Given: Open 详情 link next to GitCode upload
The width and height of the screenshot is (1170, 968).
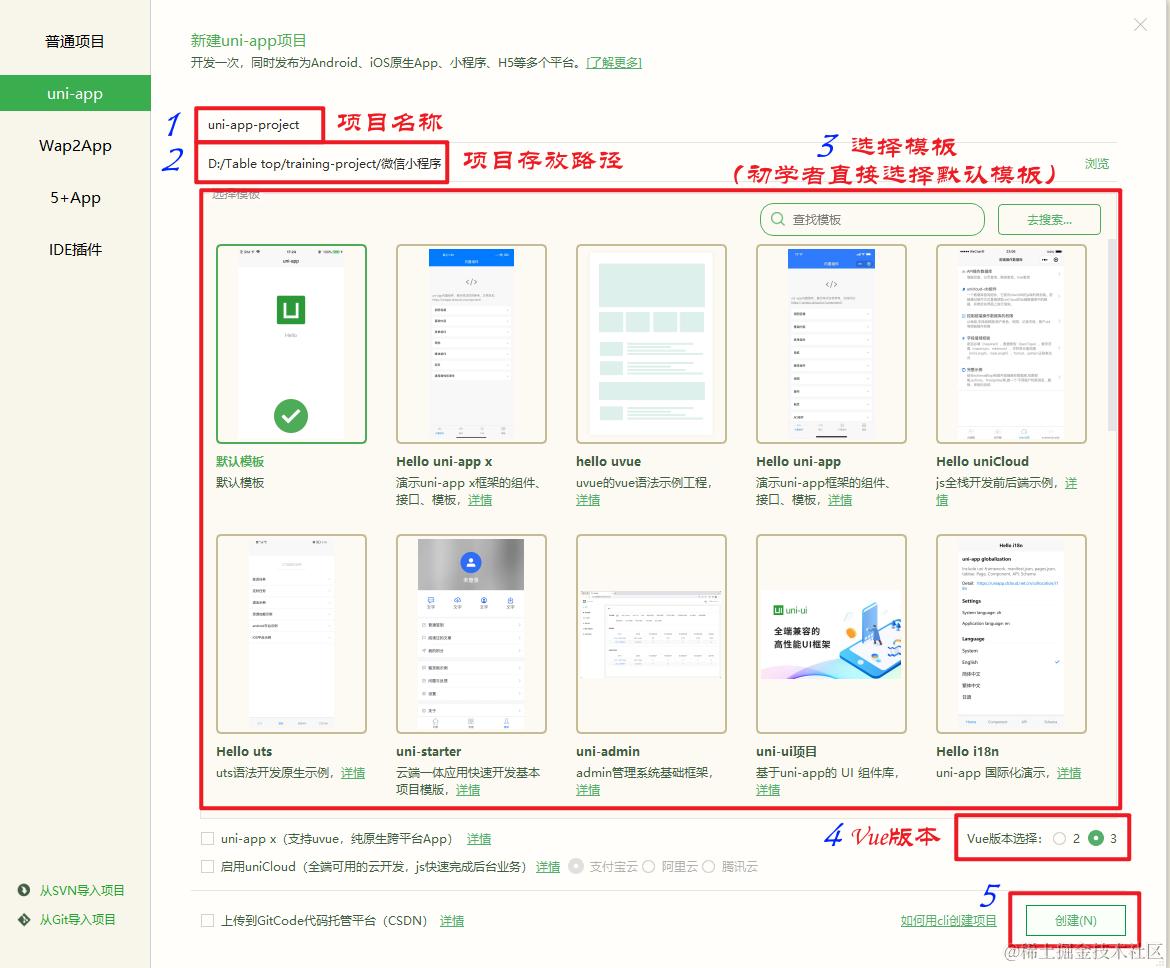Looking at the screenshot, I should click(451, 921).
